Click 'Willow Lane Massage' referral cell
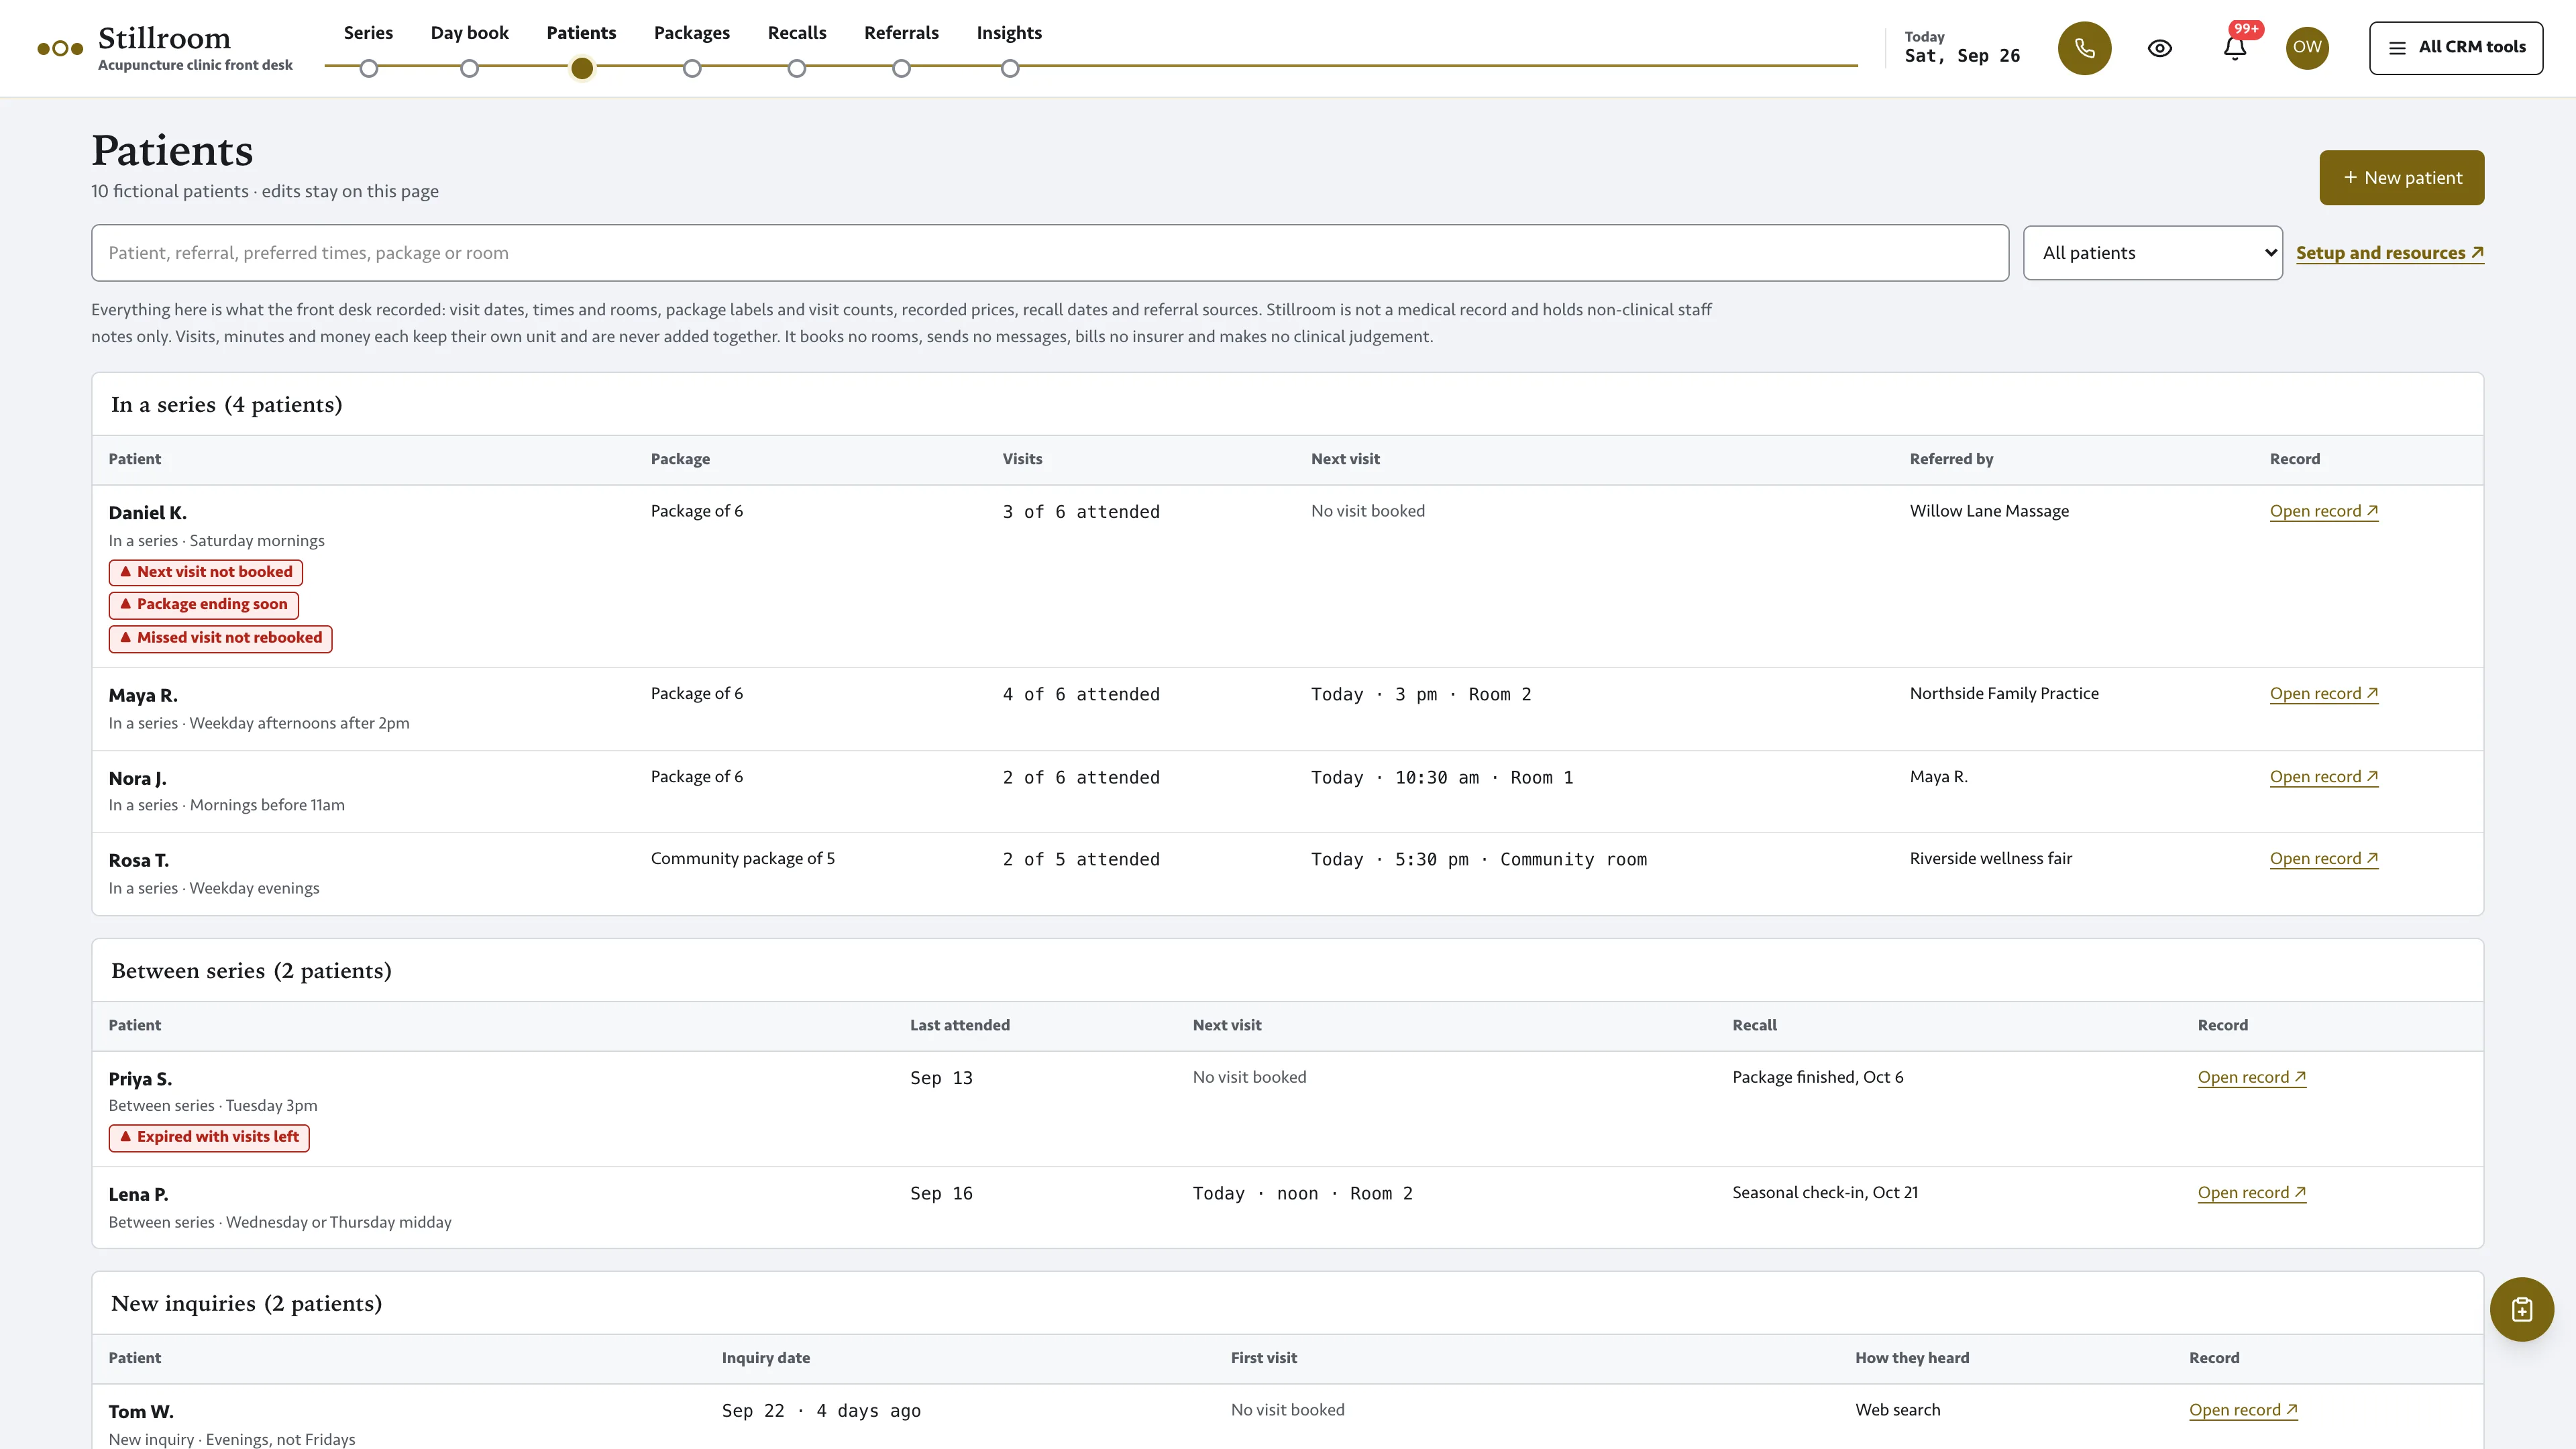 [1989, 511]
